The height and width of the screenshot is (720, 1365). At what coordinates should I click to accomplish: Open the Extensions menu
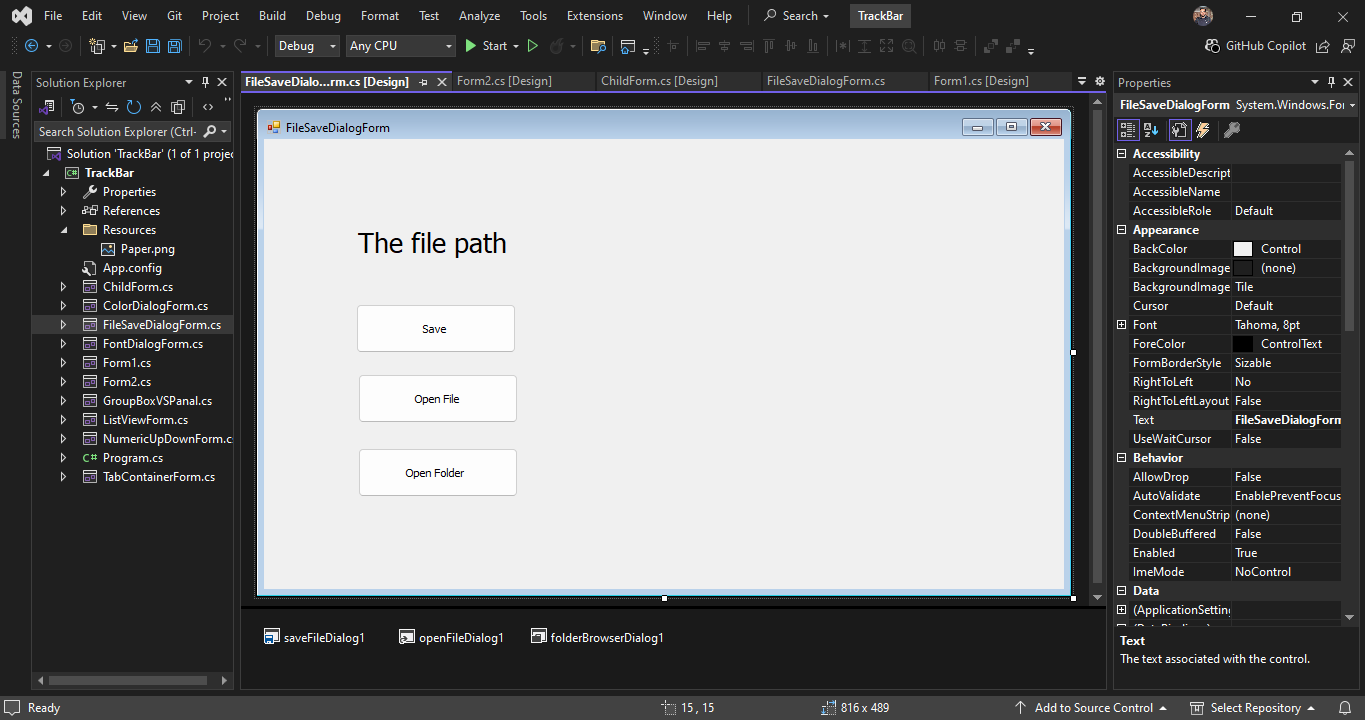[x=594, y=15]
